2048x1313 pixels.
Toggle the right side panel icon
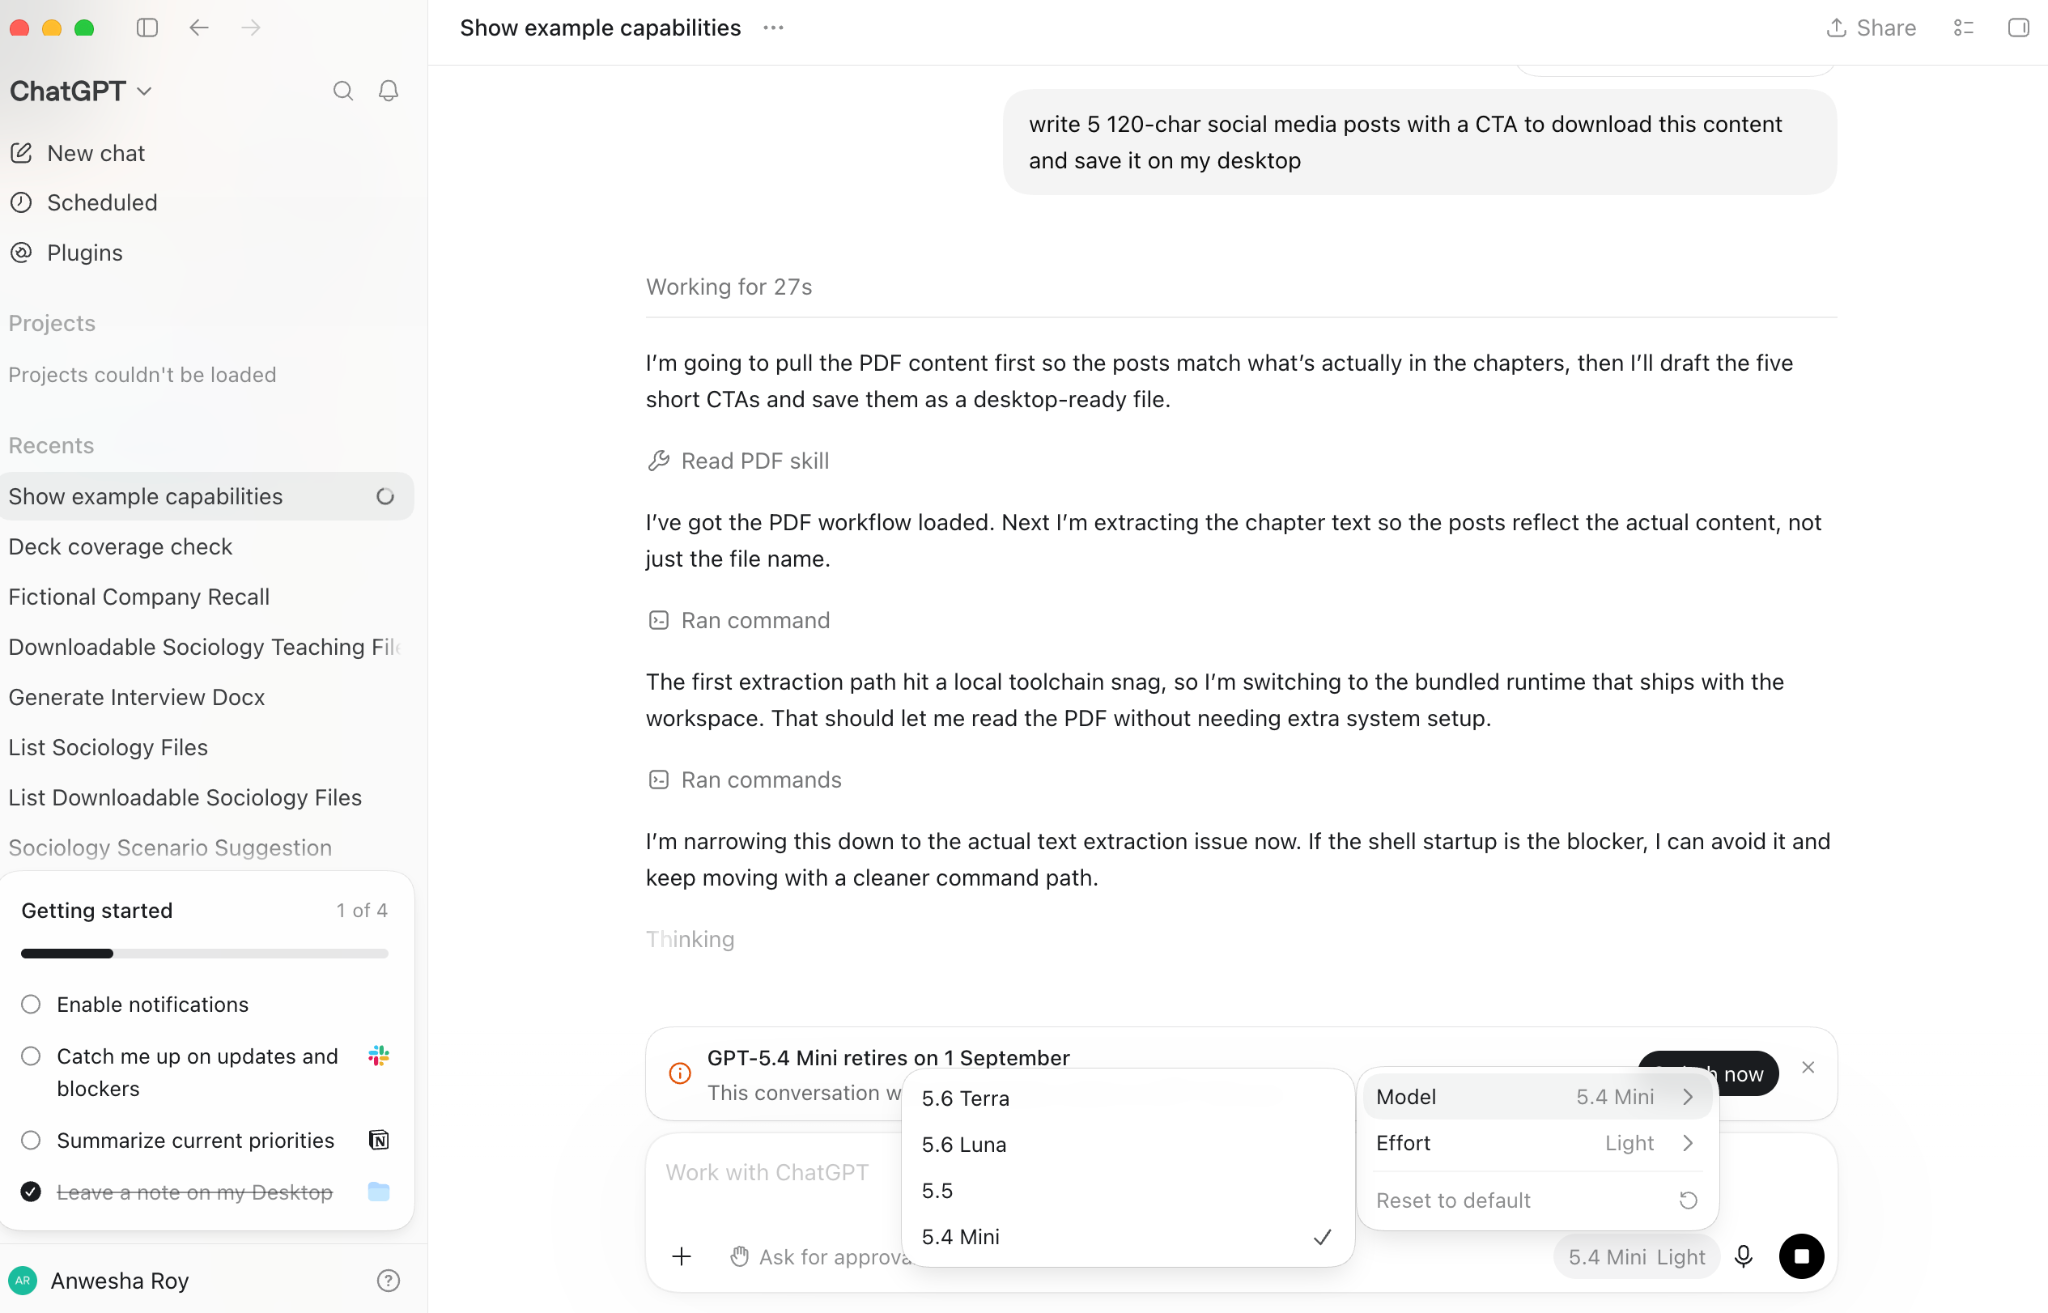tap(2018, 28)
